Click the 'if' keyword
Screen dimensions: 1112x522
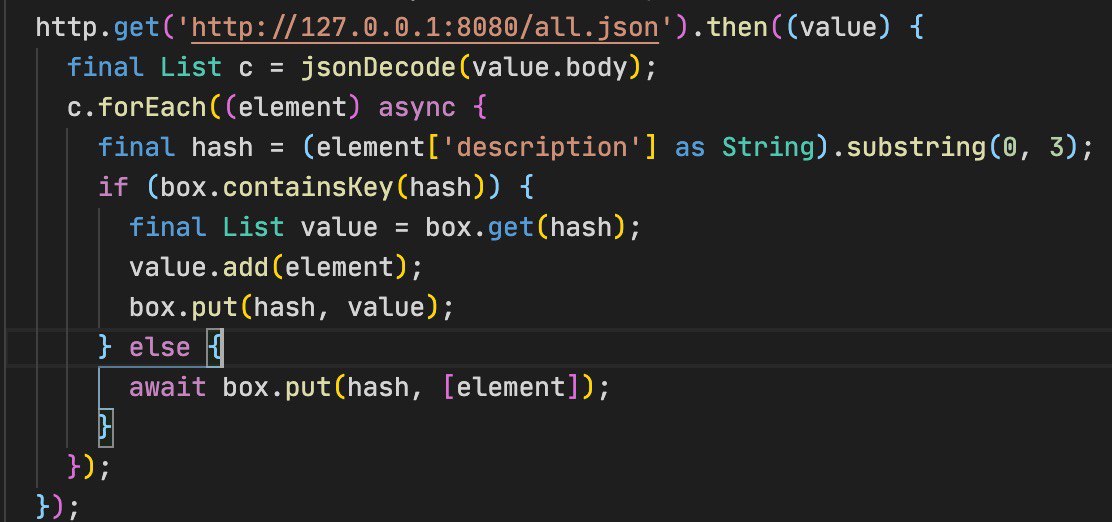pyautogui.click(x=113, y=187)
